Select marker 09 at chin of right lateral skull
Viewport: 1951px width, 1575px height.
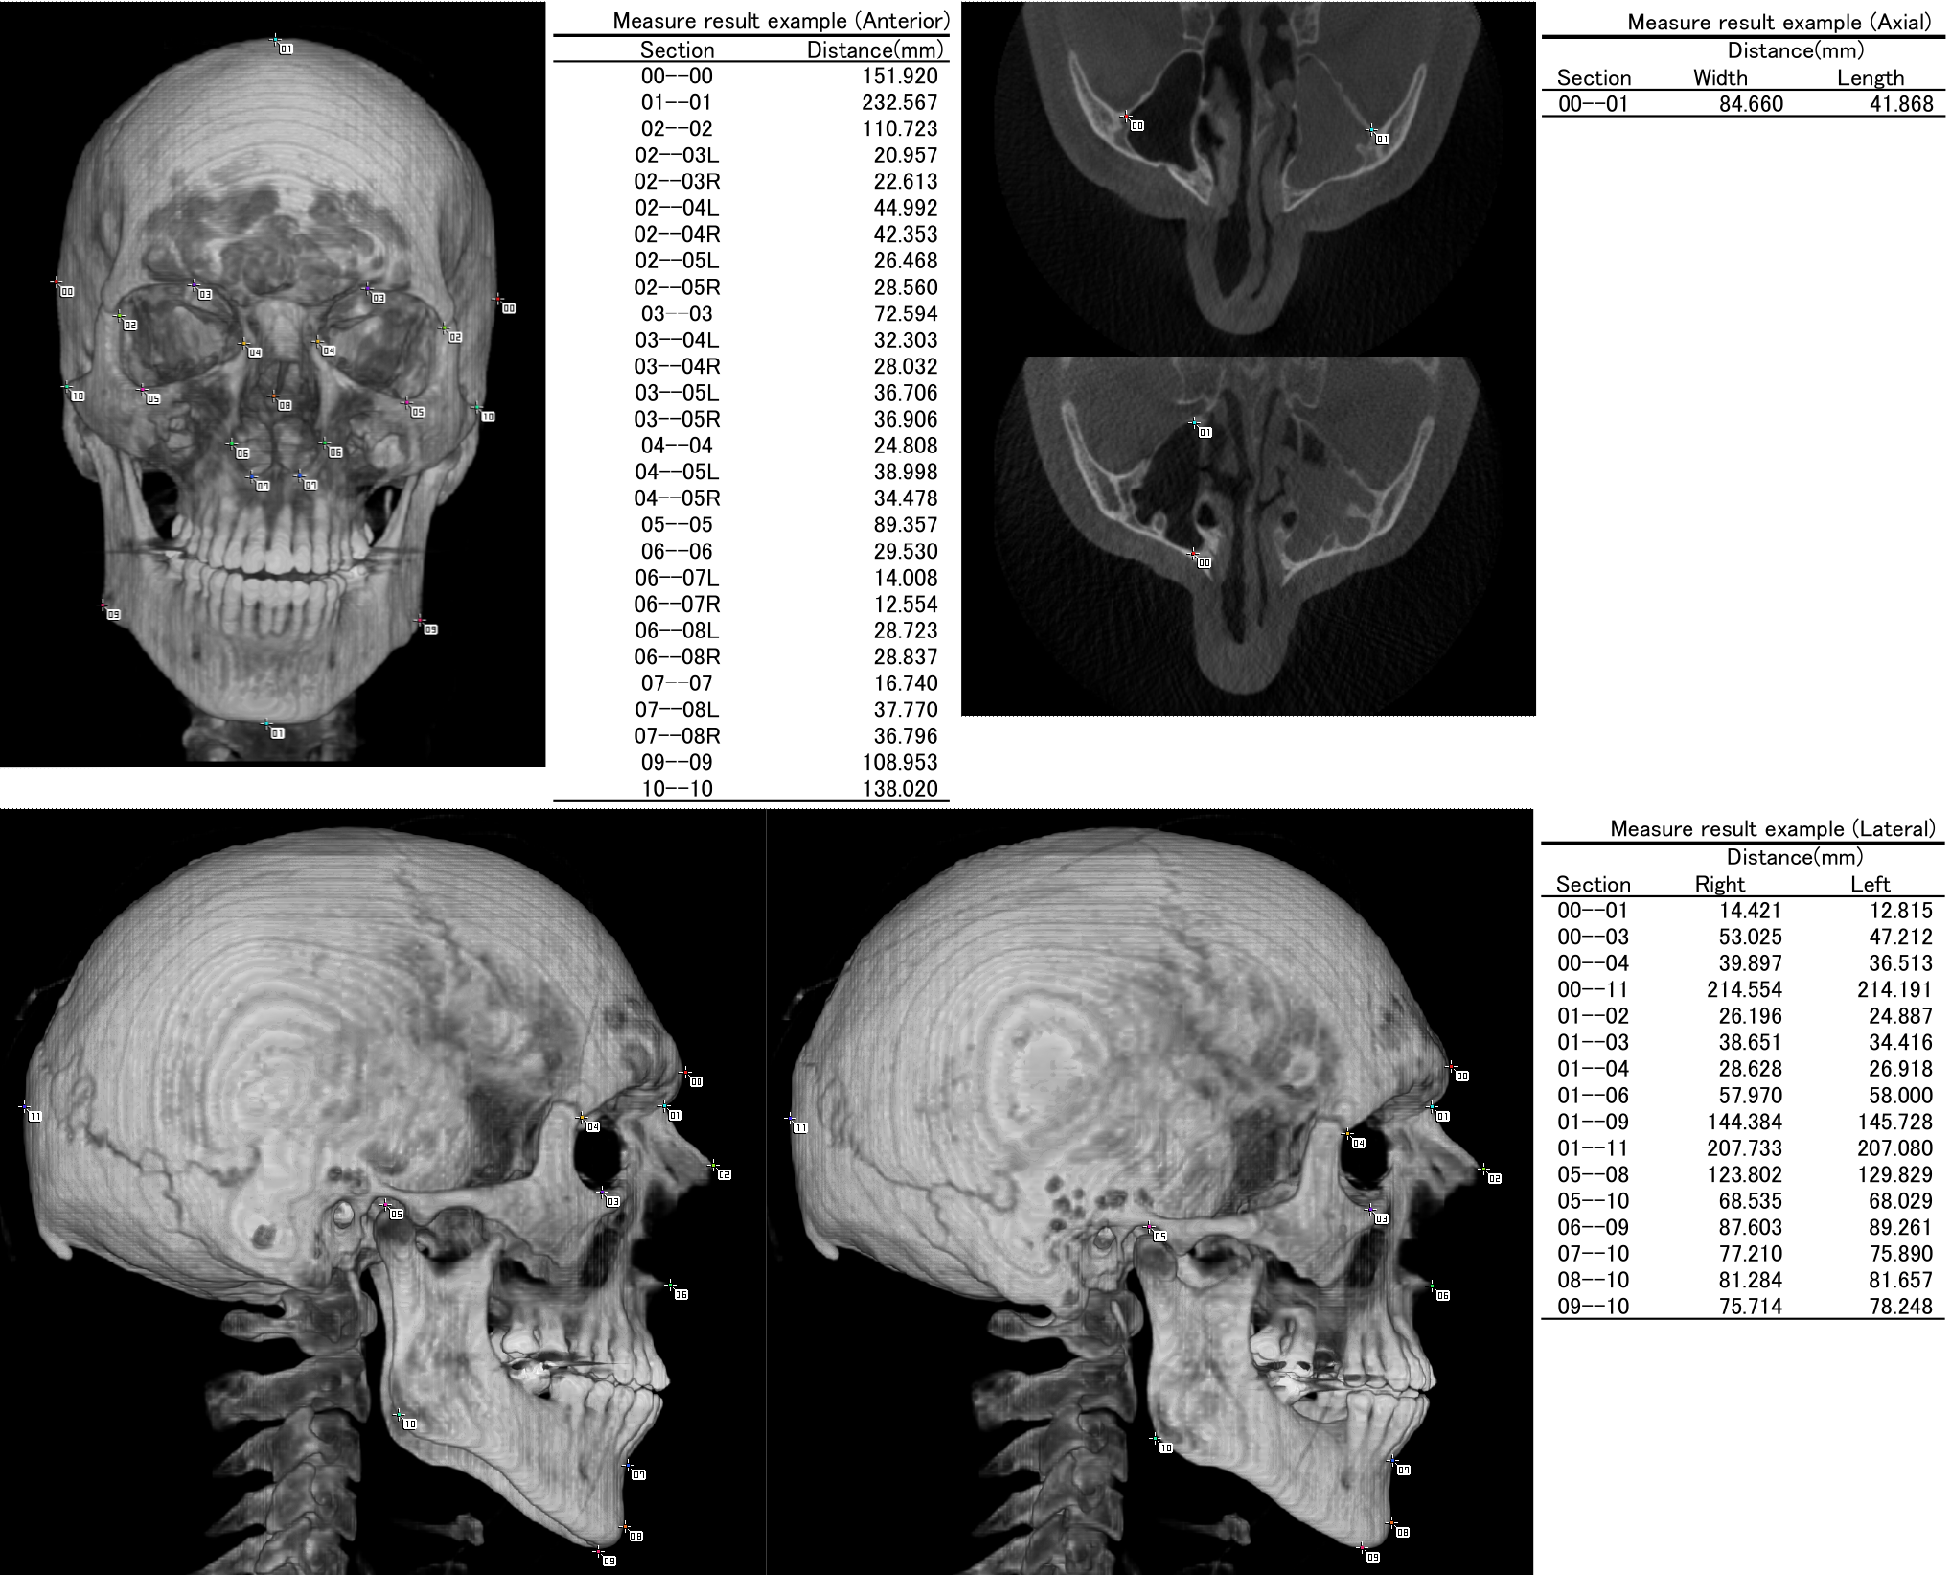1362,1548
